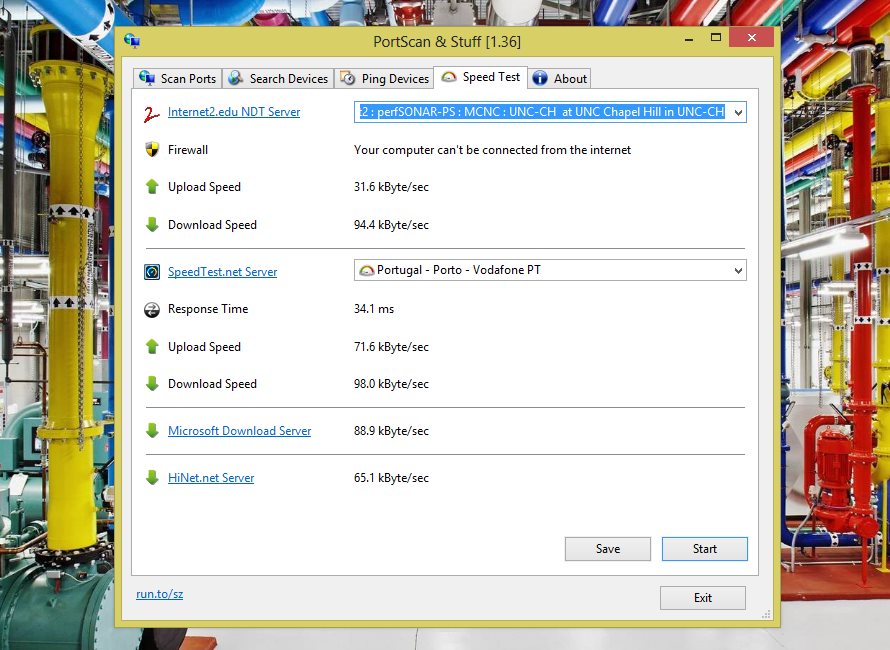Click the Firewall shield icon
Image resolution: width=890 pixels, height=650 pixels.
coord(152,149)
